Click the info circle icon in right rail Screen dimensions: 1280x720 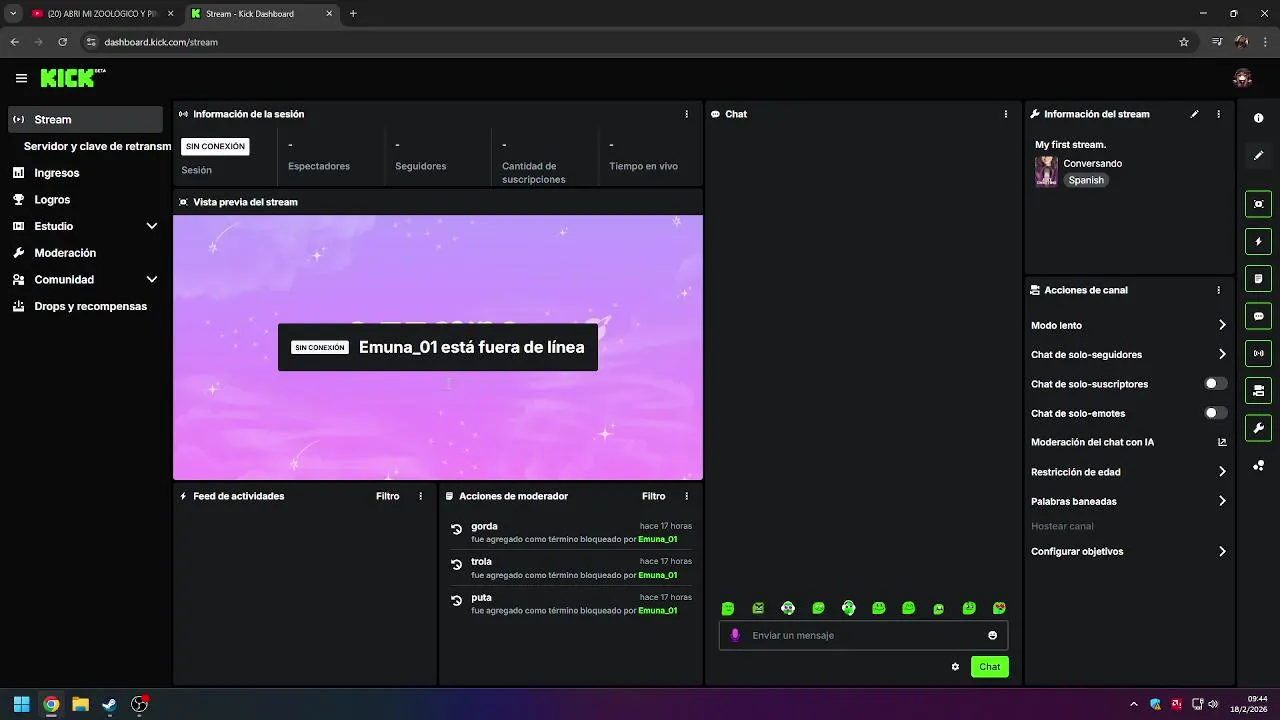[1259, 118]
